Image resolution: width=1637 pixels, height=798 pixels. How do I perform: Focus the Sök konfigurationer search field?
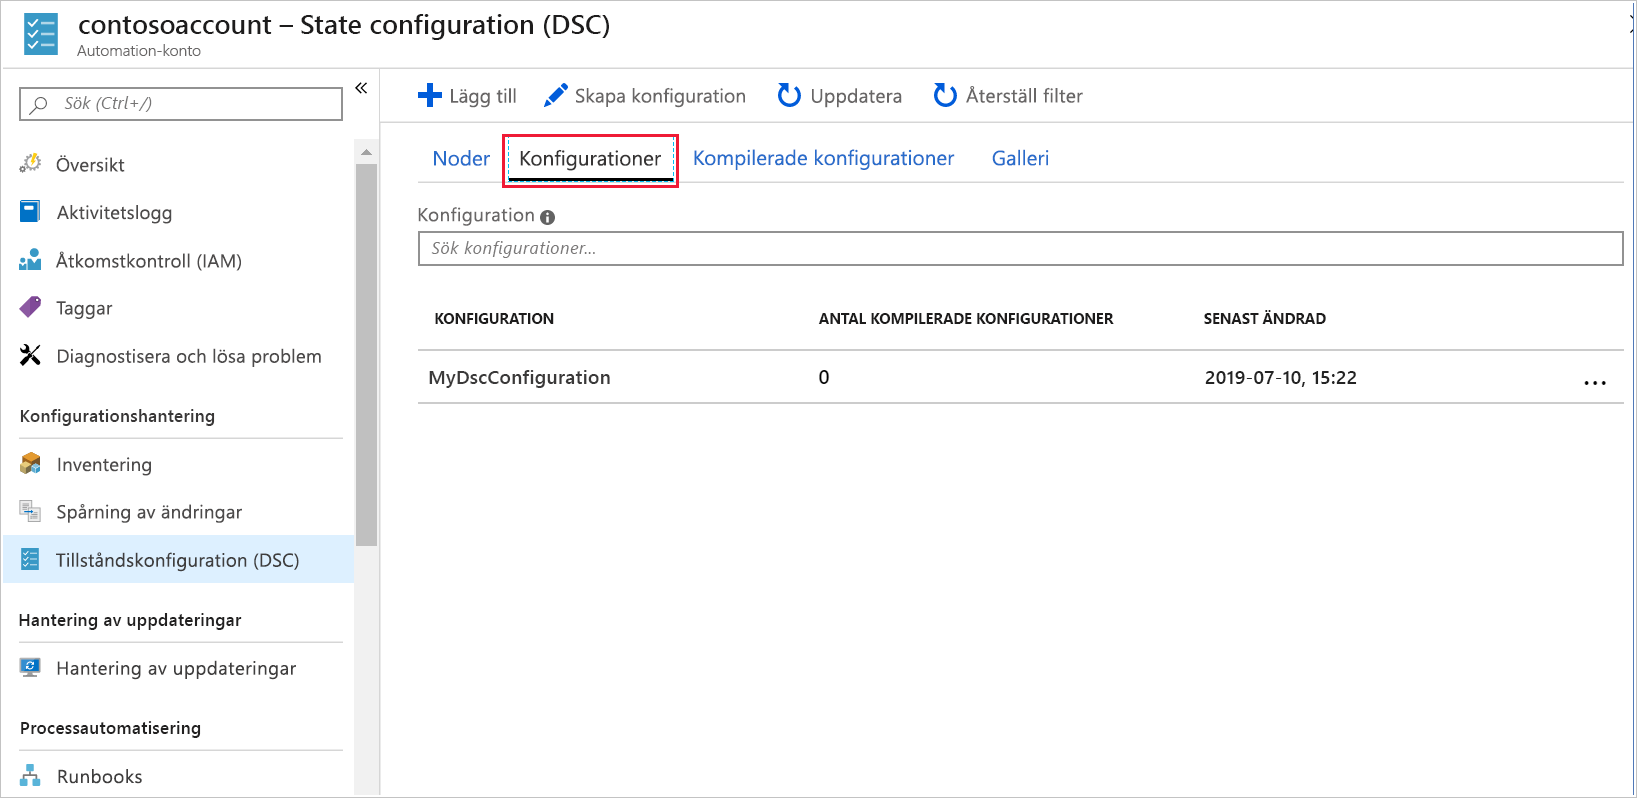tap(1020, 248)
